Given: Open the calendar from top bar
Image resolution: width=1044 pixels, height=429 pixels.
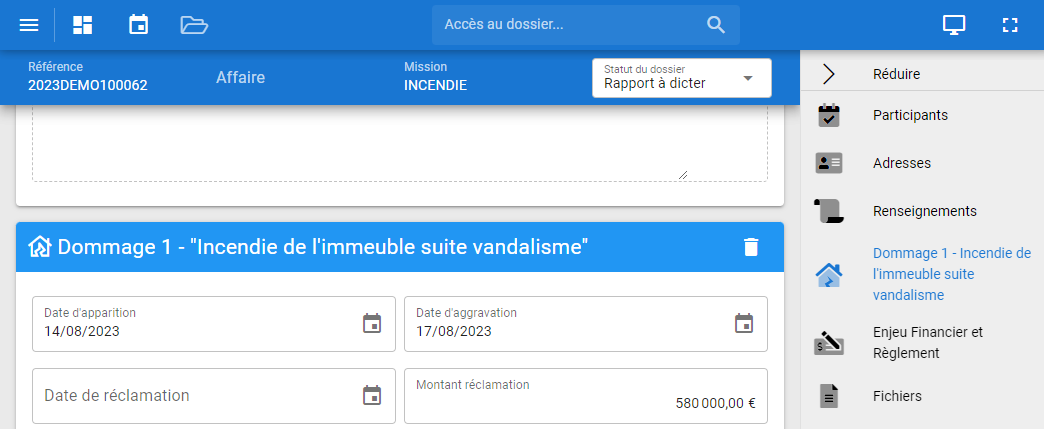Looking at the screenshot, I should (139, 25).
